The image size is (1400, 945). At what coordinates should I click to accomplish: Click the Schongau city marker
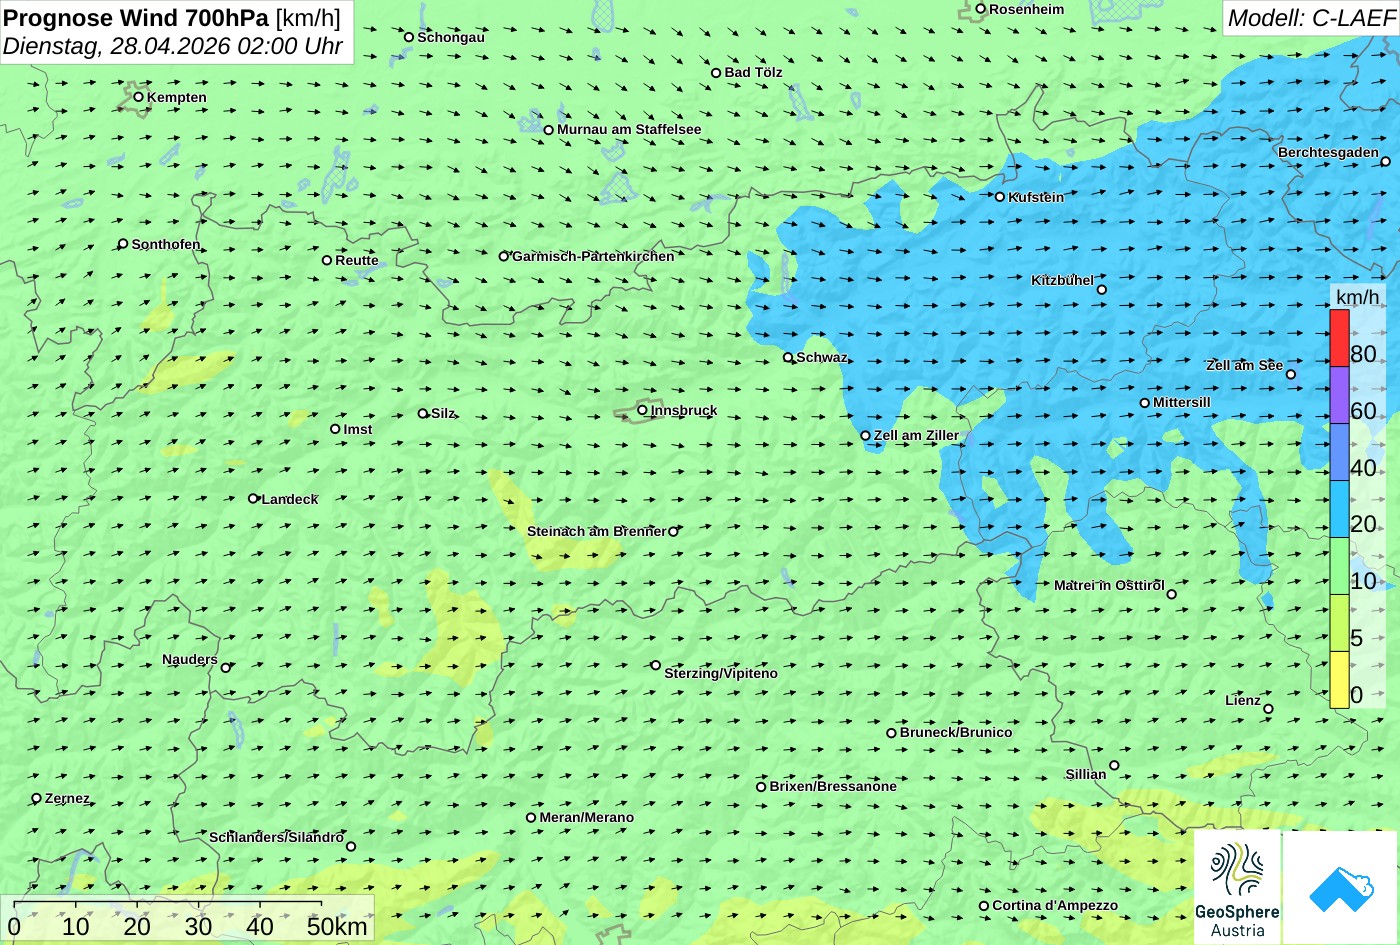pyautogui.click(x=409, y=37)
